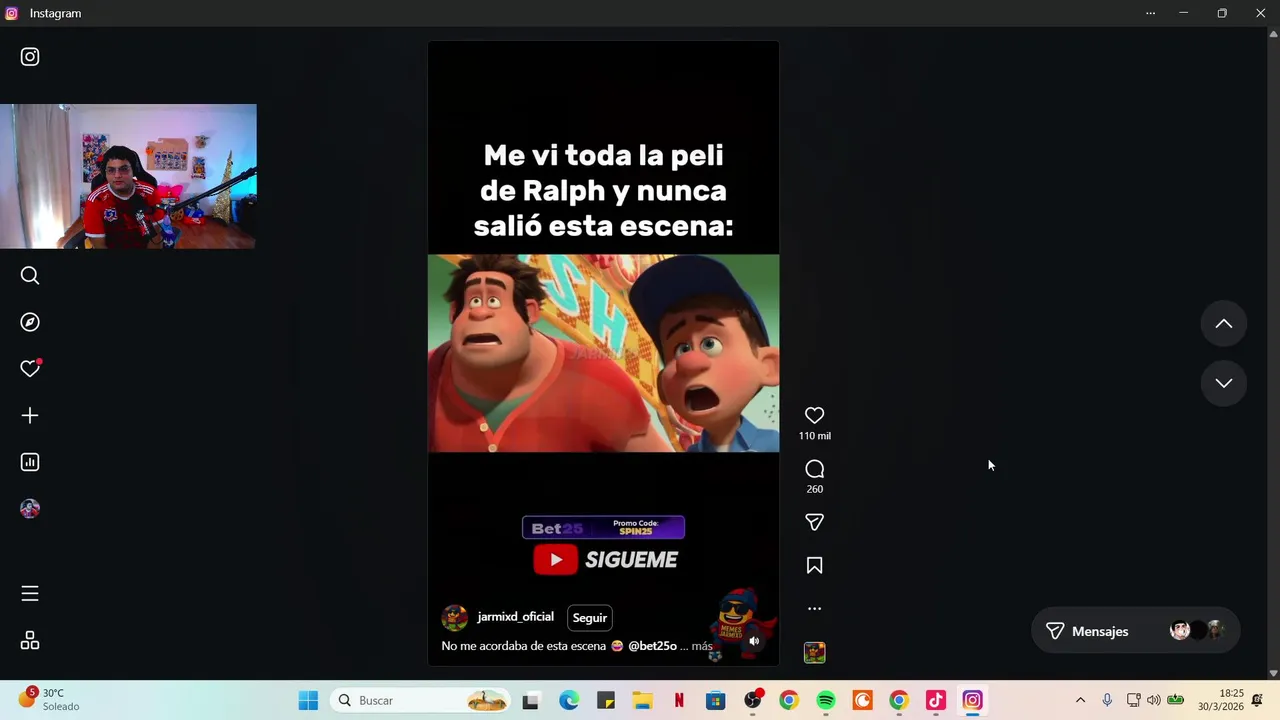
Task: Open jarmixd_oficial username link
Action: (515, 617)
